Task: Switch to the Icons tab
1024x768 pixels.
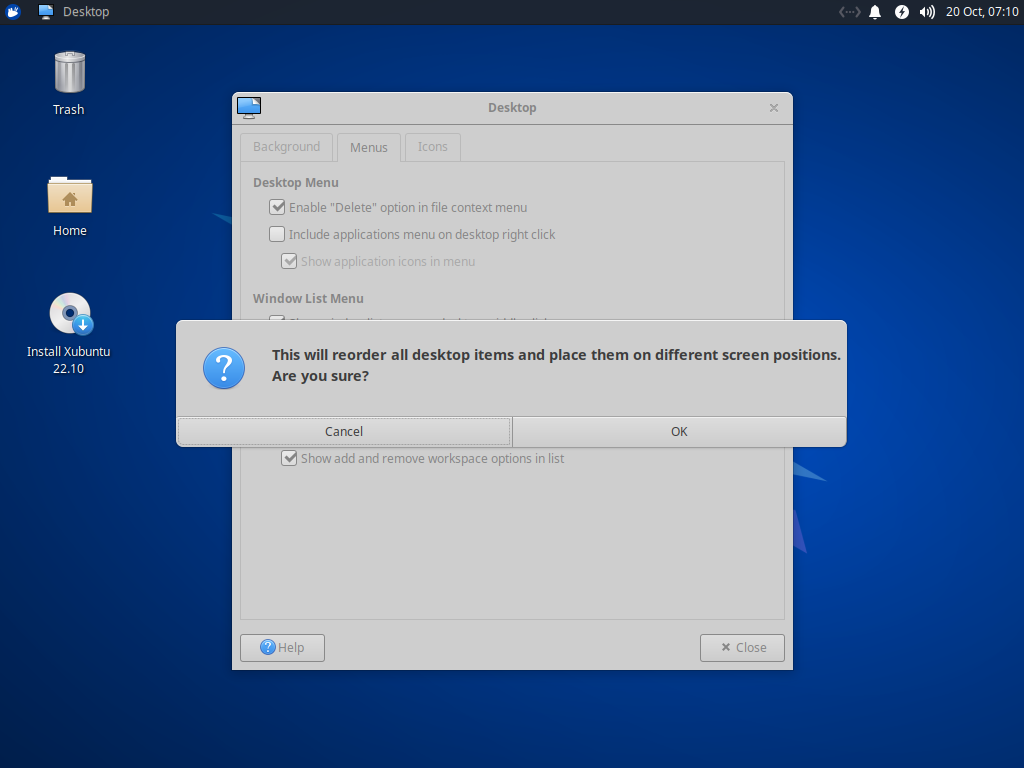Action: [x=432, y=147]
